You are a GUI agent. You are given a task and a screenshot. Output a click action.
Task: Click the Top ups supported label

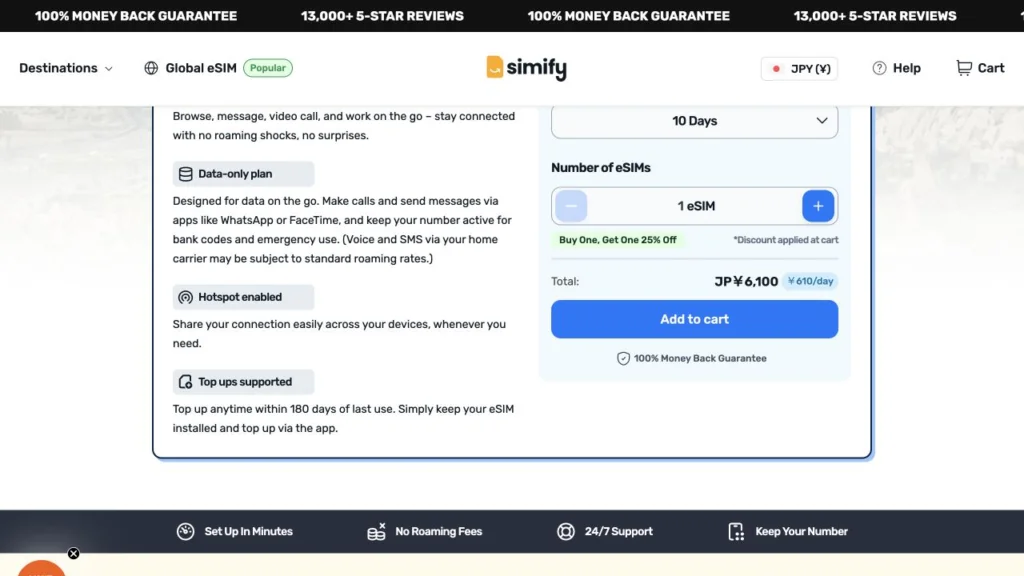(x=245, y=382)
